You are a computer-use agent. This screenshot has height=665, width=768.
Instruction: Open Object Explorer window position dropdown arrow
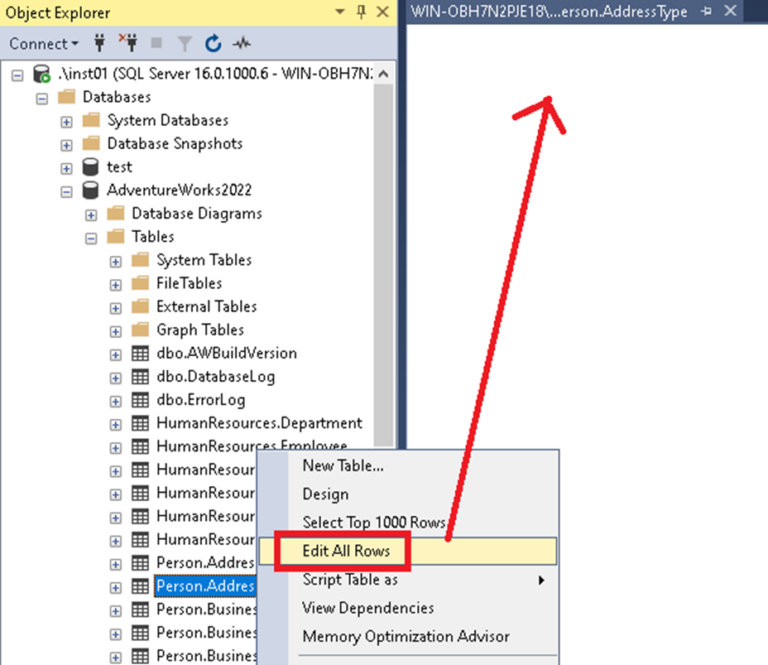tap(337, 12)
